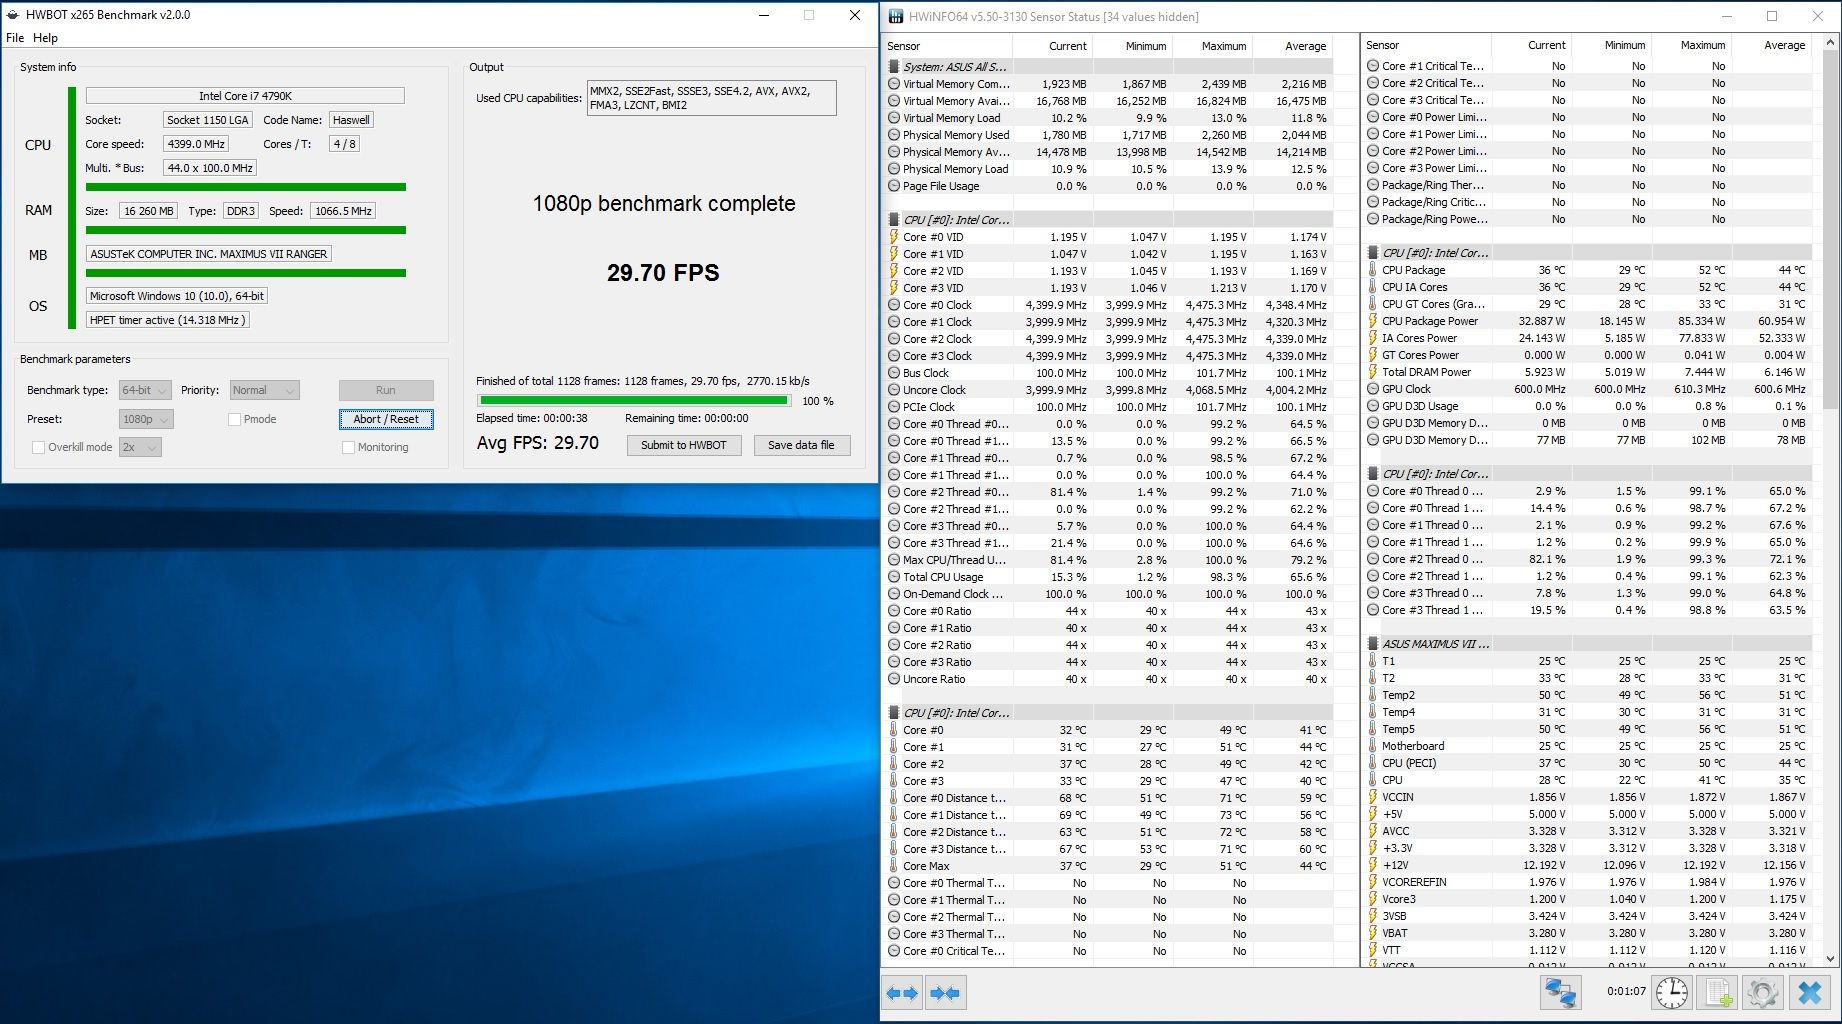Click the expand columns arrows button
Image resolution: width=1842 pixels, height=1024 pixels.
tap(902, 993)
